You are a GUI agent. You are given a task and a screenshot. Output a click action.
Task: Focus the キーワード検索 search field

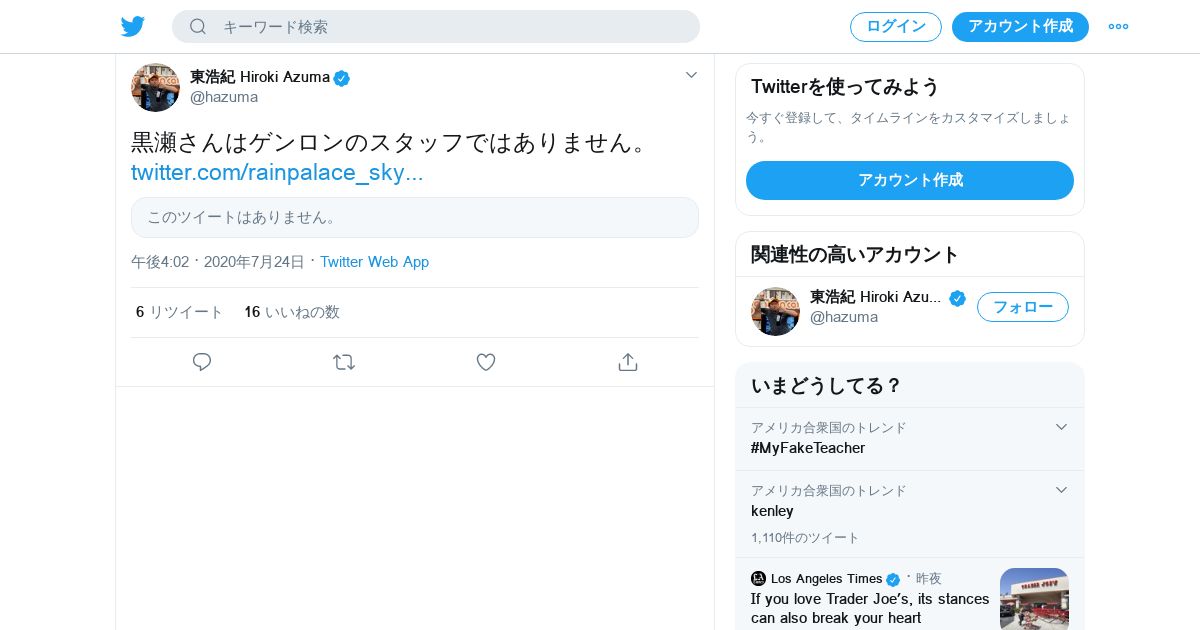pyautogui.click(x=450, y=27)
